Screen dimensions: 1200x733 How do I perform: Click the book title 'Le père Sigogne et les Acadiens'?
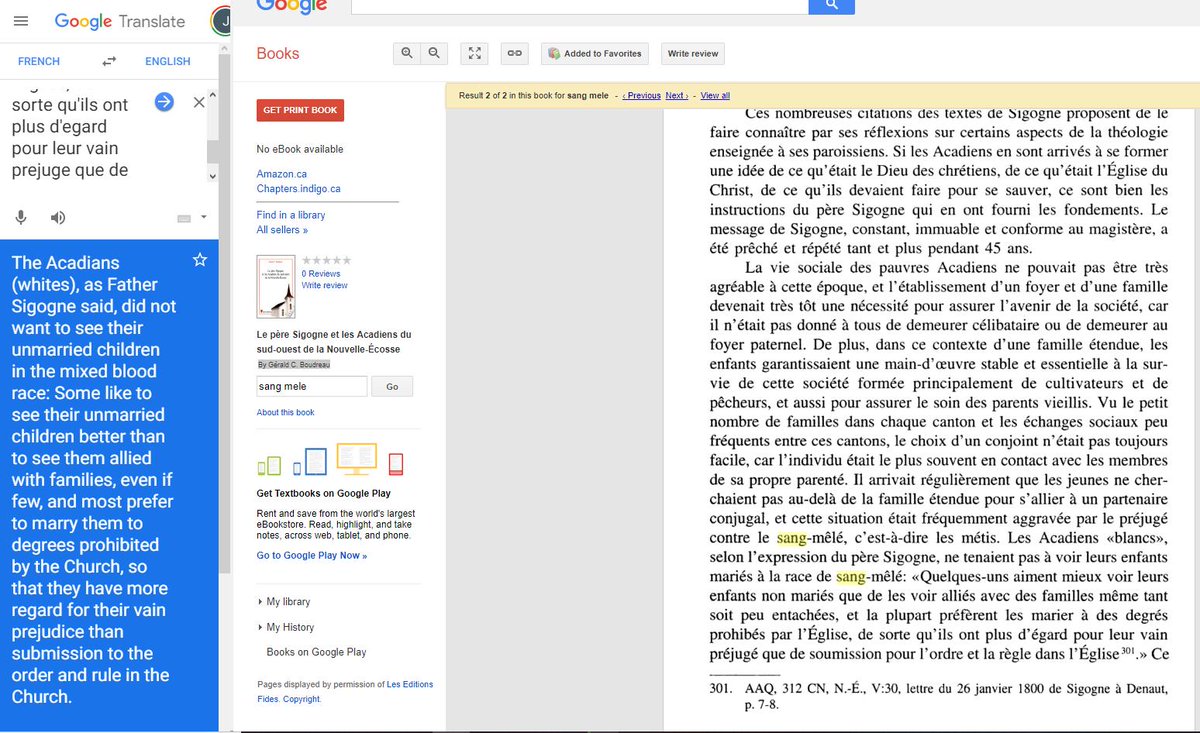point(334,340)
